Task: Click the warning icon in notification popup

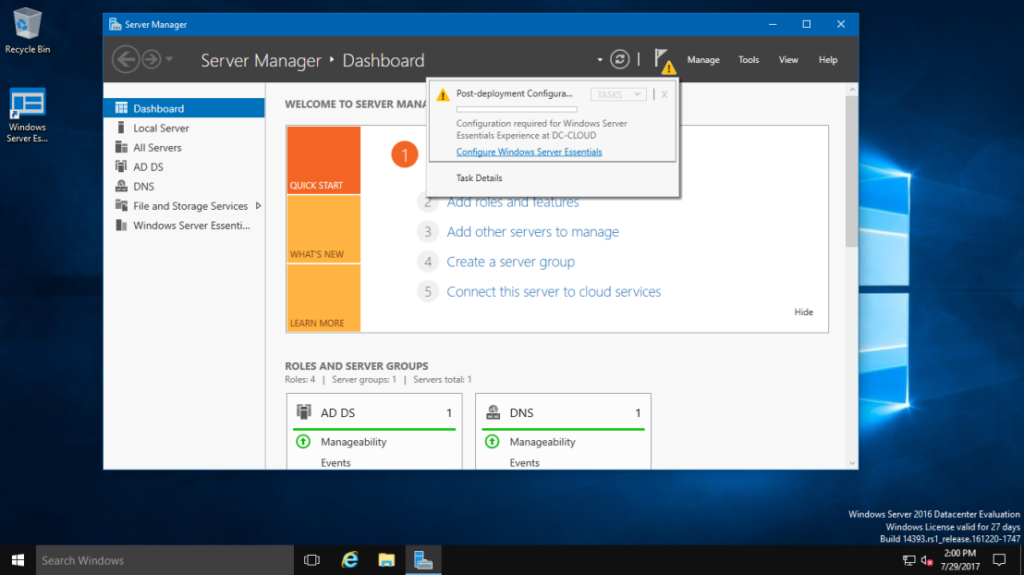Action: pyautogui.click(x=443, y=95)
